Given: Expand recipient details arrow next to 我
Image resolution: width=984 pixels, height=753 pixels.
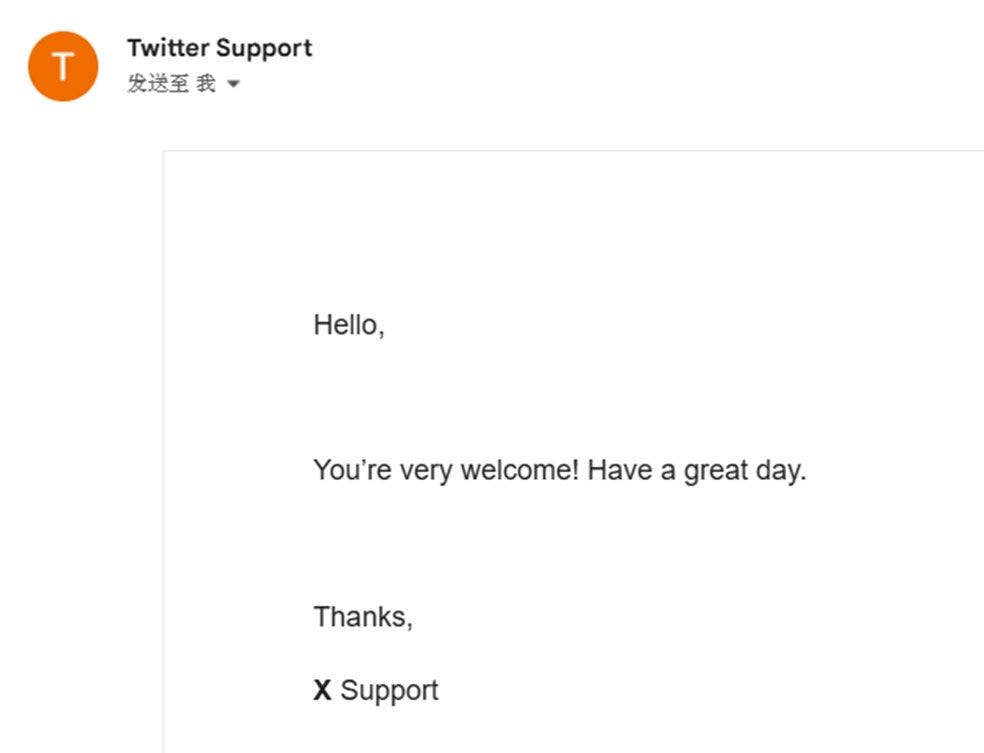Looking at the screenshot, I should (x=233, y=83).
